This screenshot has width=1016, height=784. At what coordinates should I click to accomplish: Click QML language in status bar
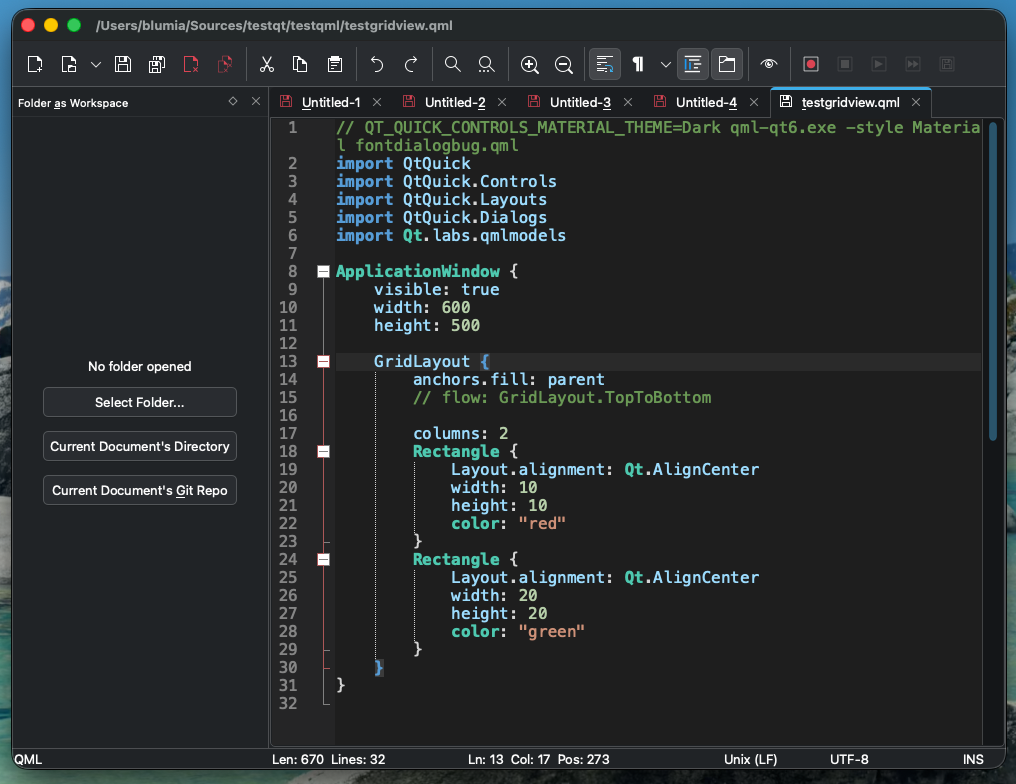(28, 759)
